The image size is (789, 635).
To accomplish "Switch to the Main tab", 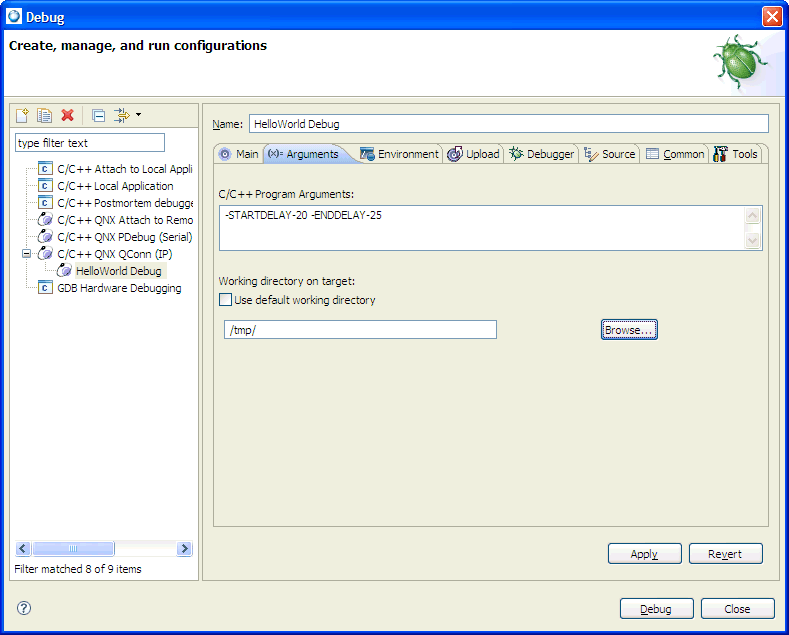I will point(238,154).
